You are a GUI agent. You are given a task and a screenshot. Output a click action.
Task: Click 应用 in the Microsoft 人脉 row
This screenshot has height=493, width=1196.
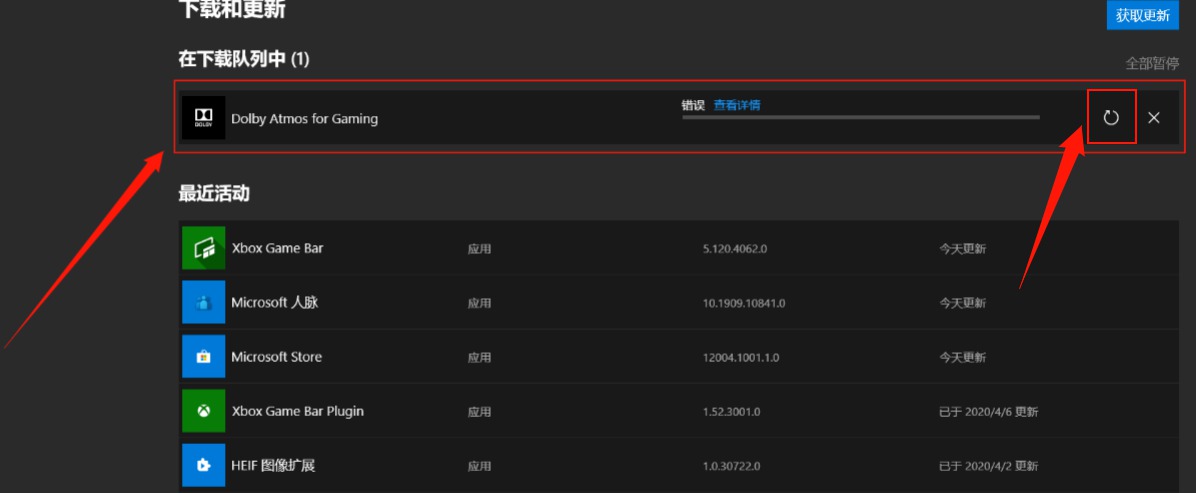[x=480, y=303]
